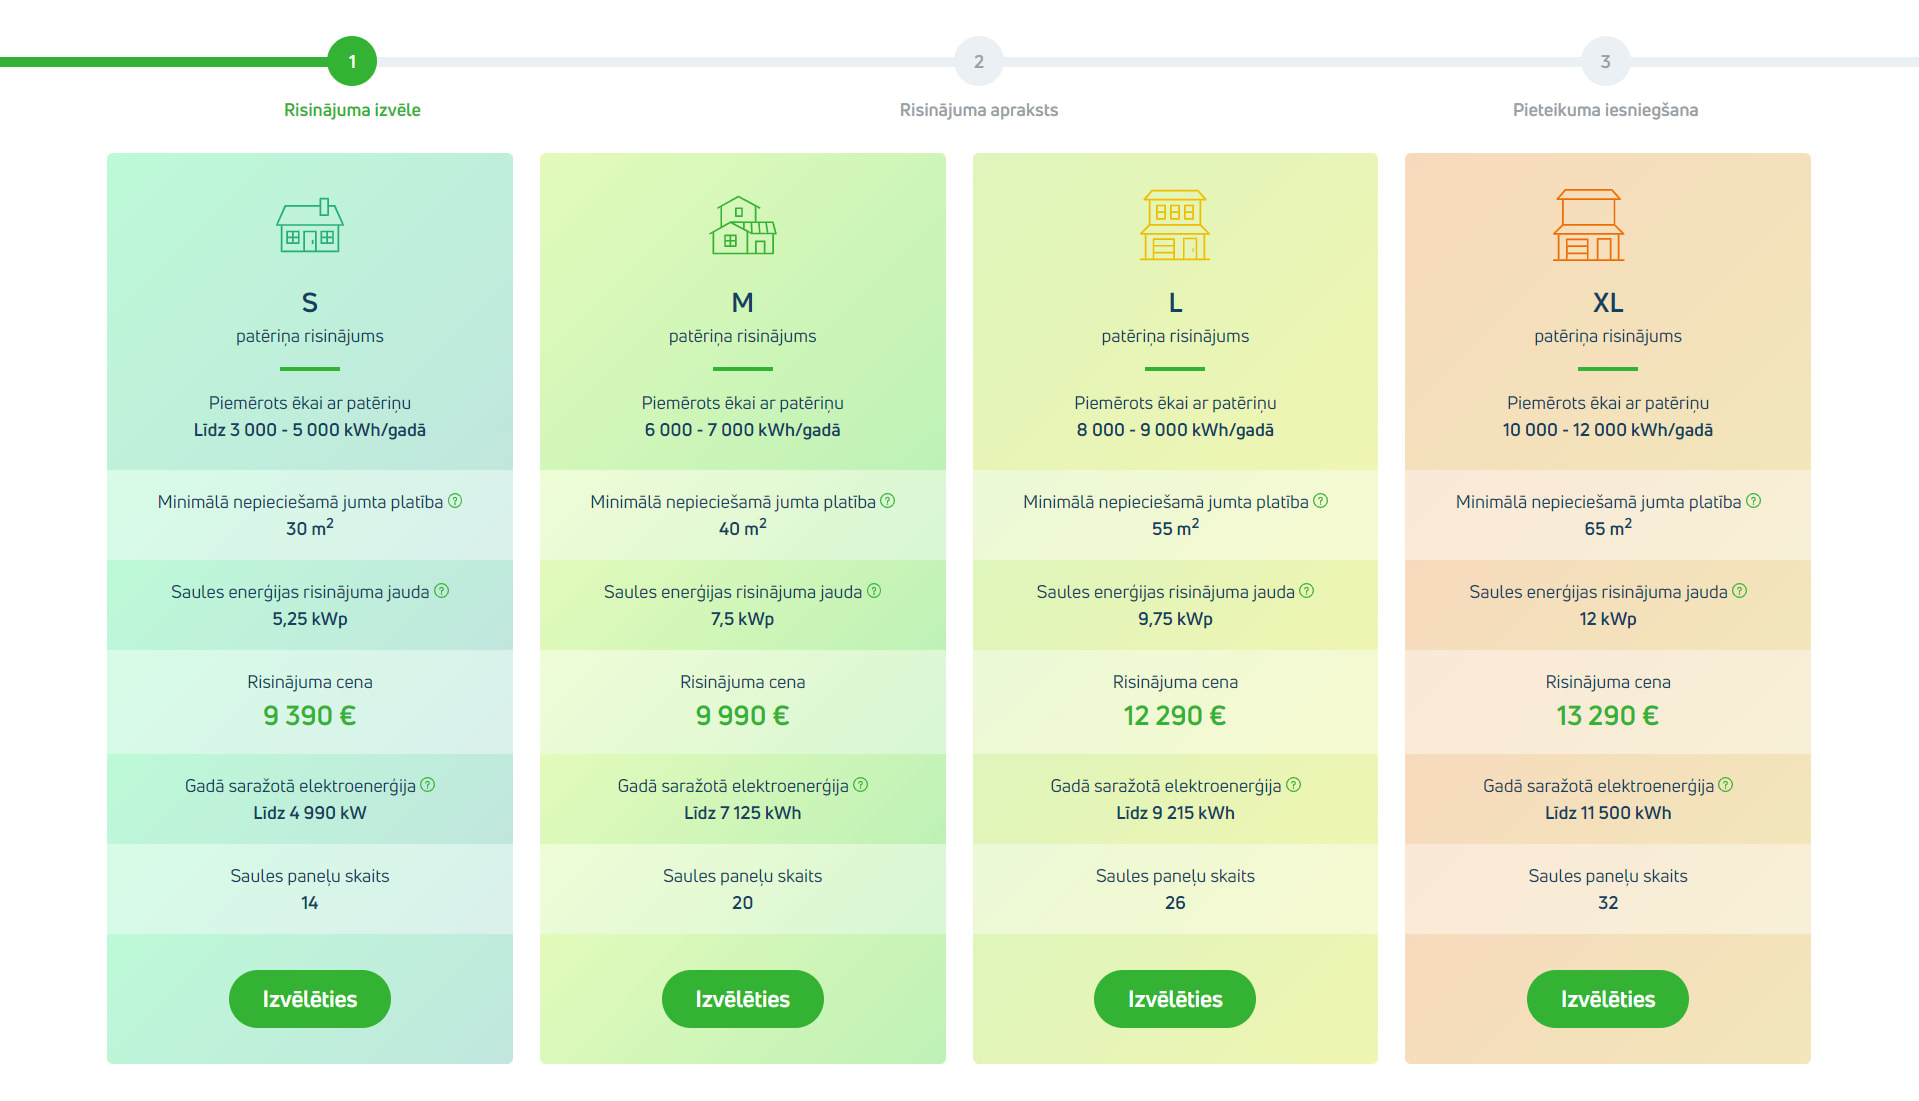Pick the L plan Izvēlēties button
Viewport: 1919px width, 1101px height.
[x=1175, y=999]
